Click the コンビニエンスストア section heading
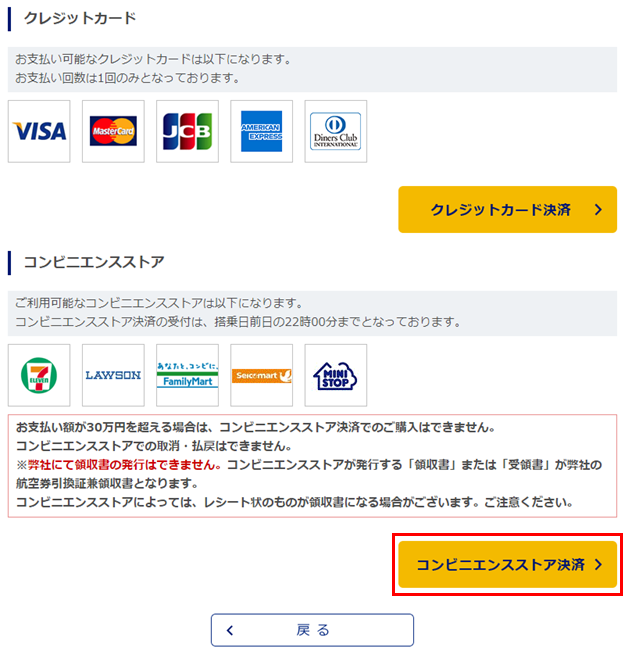The width and height of the screenshot is (639, 659). point(94,262)
